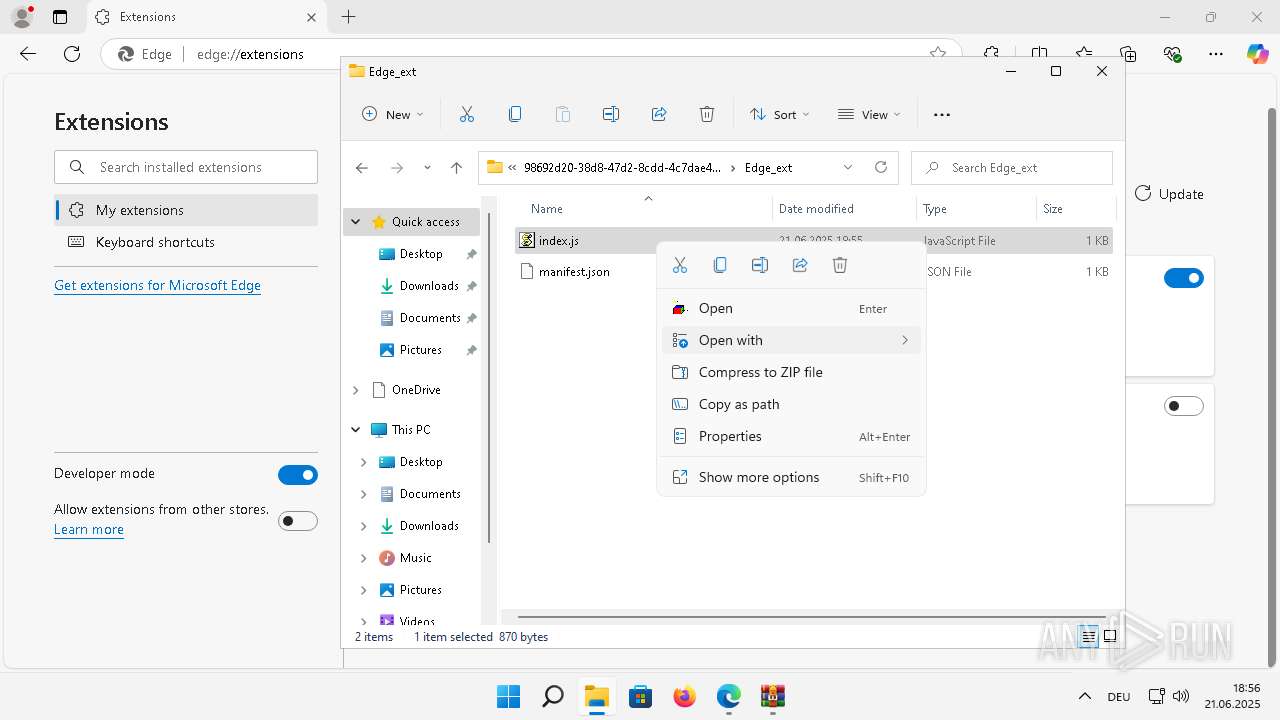Choose Show more options
The height and width of the screenshot is (720, 1280).
pyautogui.click(x=791, y=477)
